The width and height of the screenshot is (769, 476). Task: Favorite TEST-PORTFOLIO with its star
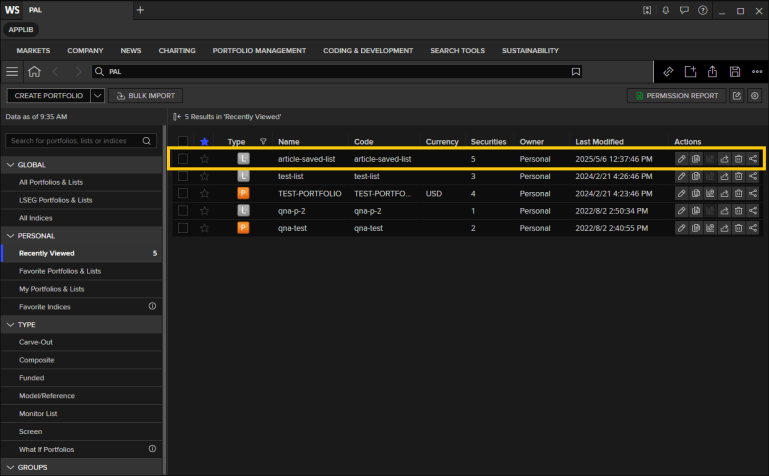(205, 194)
